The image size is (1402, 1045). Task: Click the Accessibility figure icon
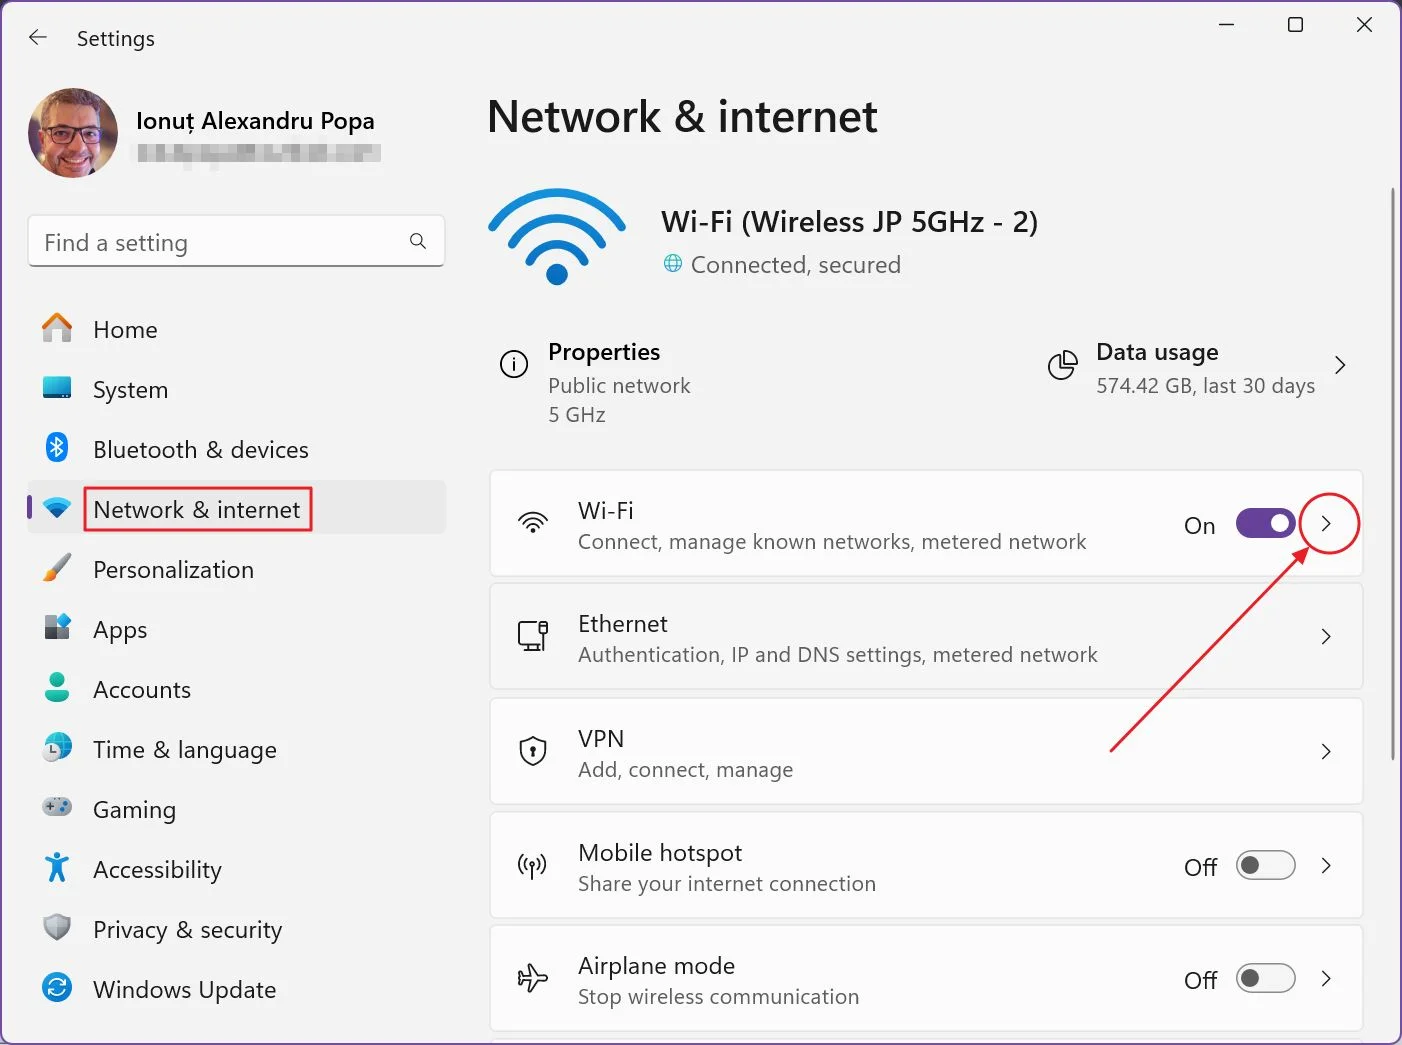click(x=57, y=867)
